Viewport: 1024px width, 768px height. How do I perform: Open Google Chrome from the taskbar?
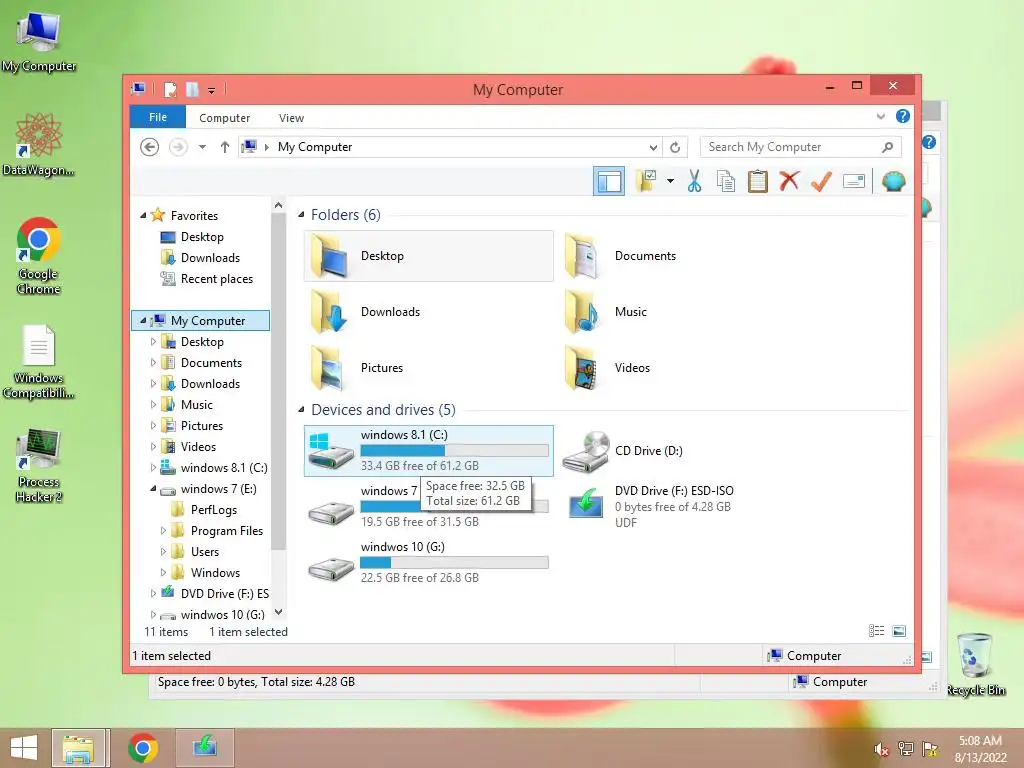coord(143,748)
